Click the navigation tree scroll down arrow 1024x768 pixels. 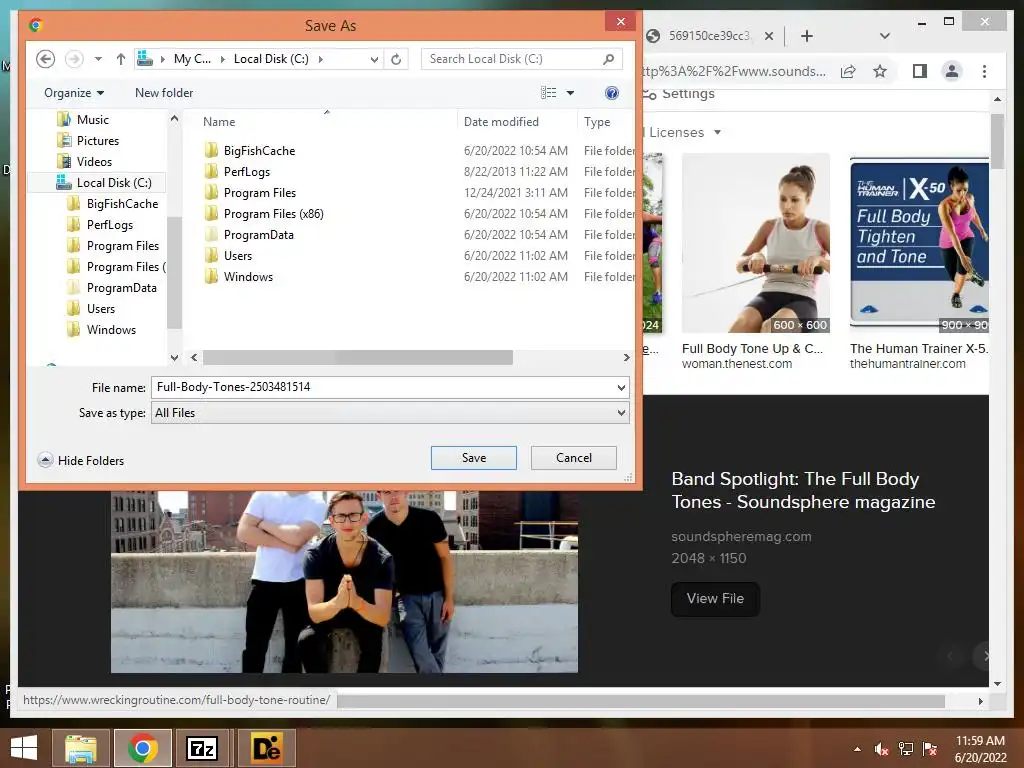click(x=174, y=357)
